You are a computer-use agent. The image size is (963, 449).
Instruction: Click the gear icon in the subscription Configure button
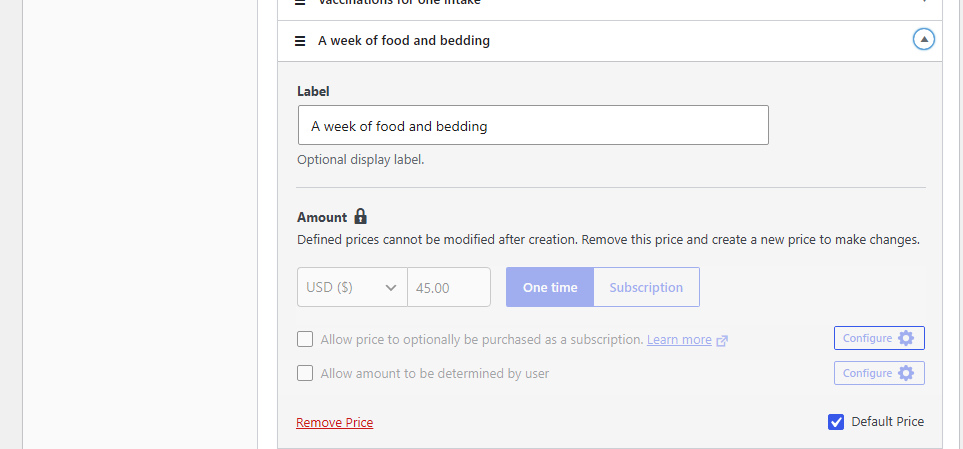coord(906,338)
